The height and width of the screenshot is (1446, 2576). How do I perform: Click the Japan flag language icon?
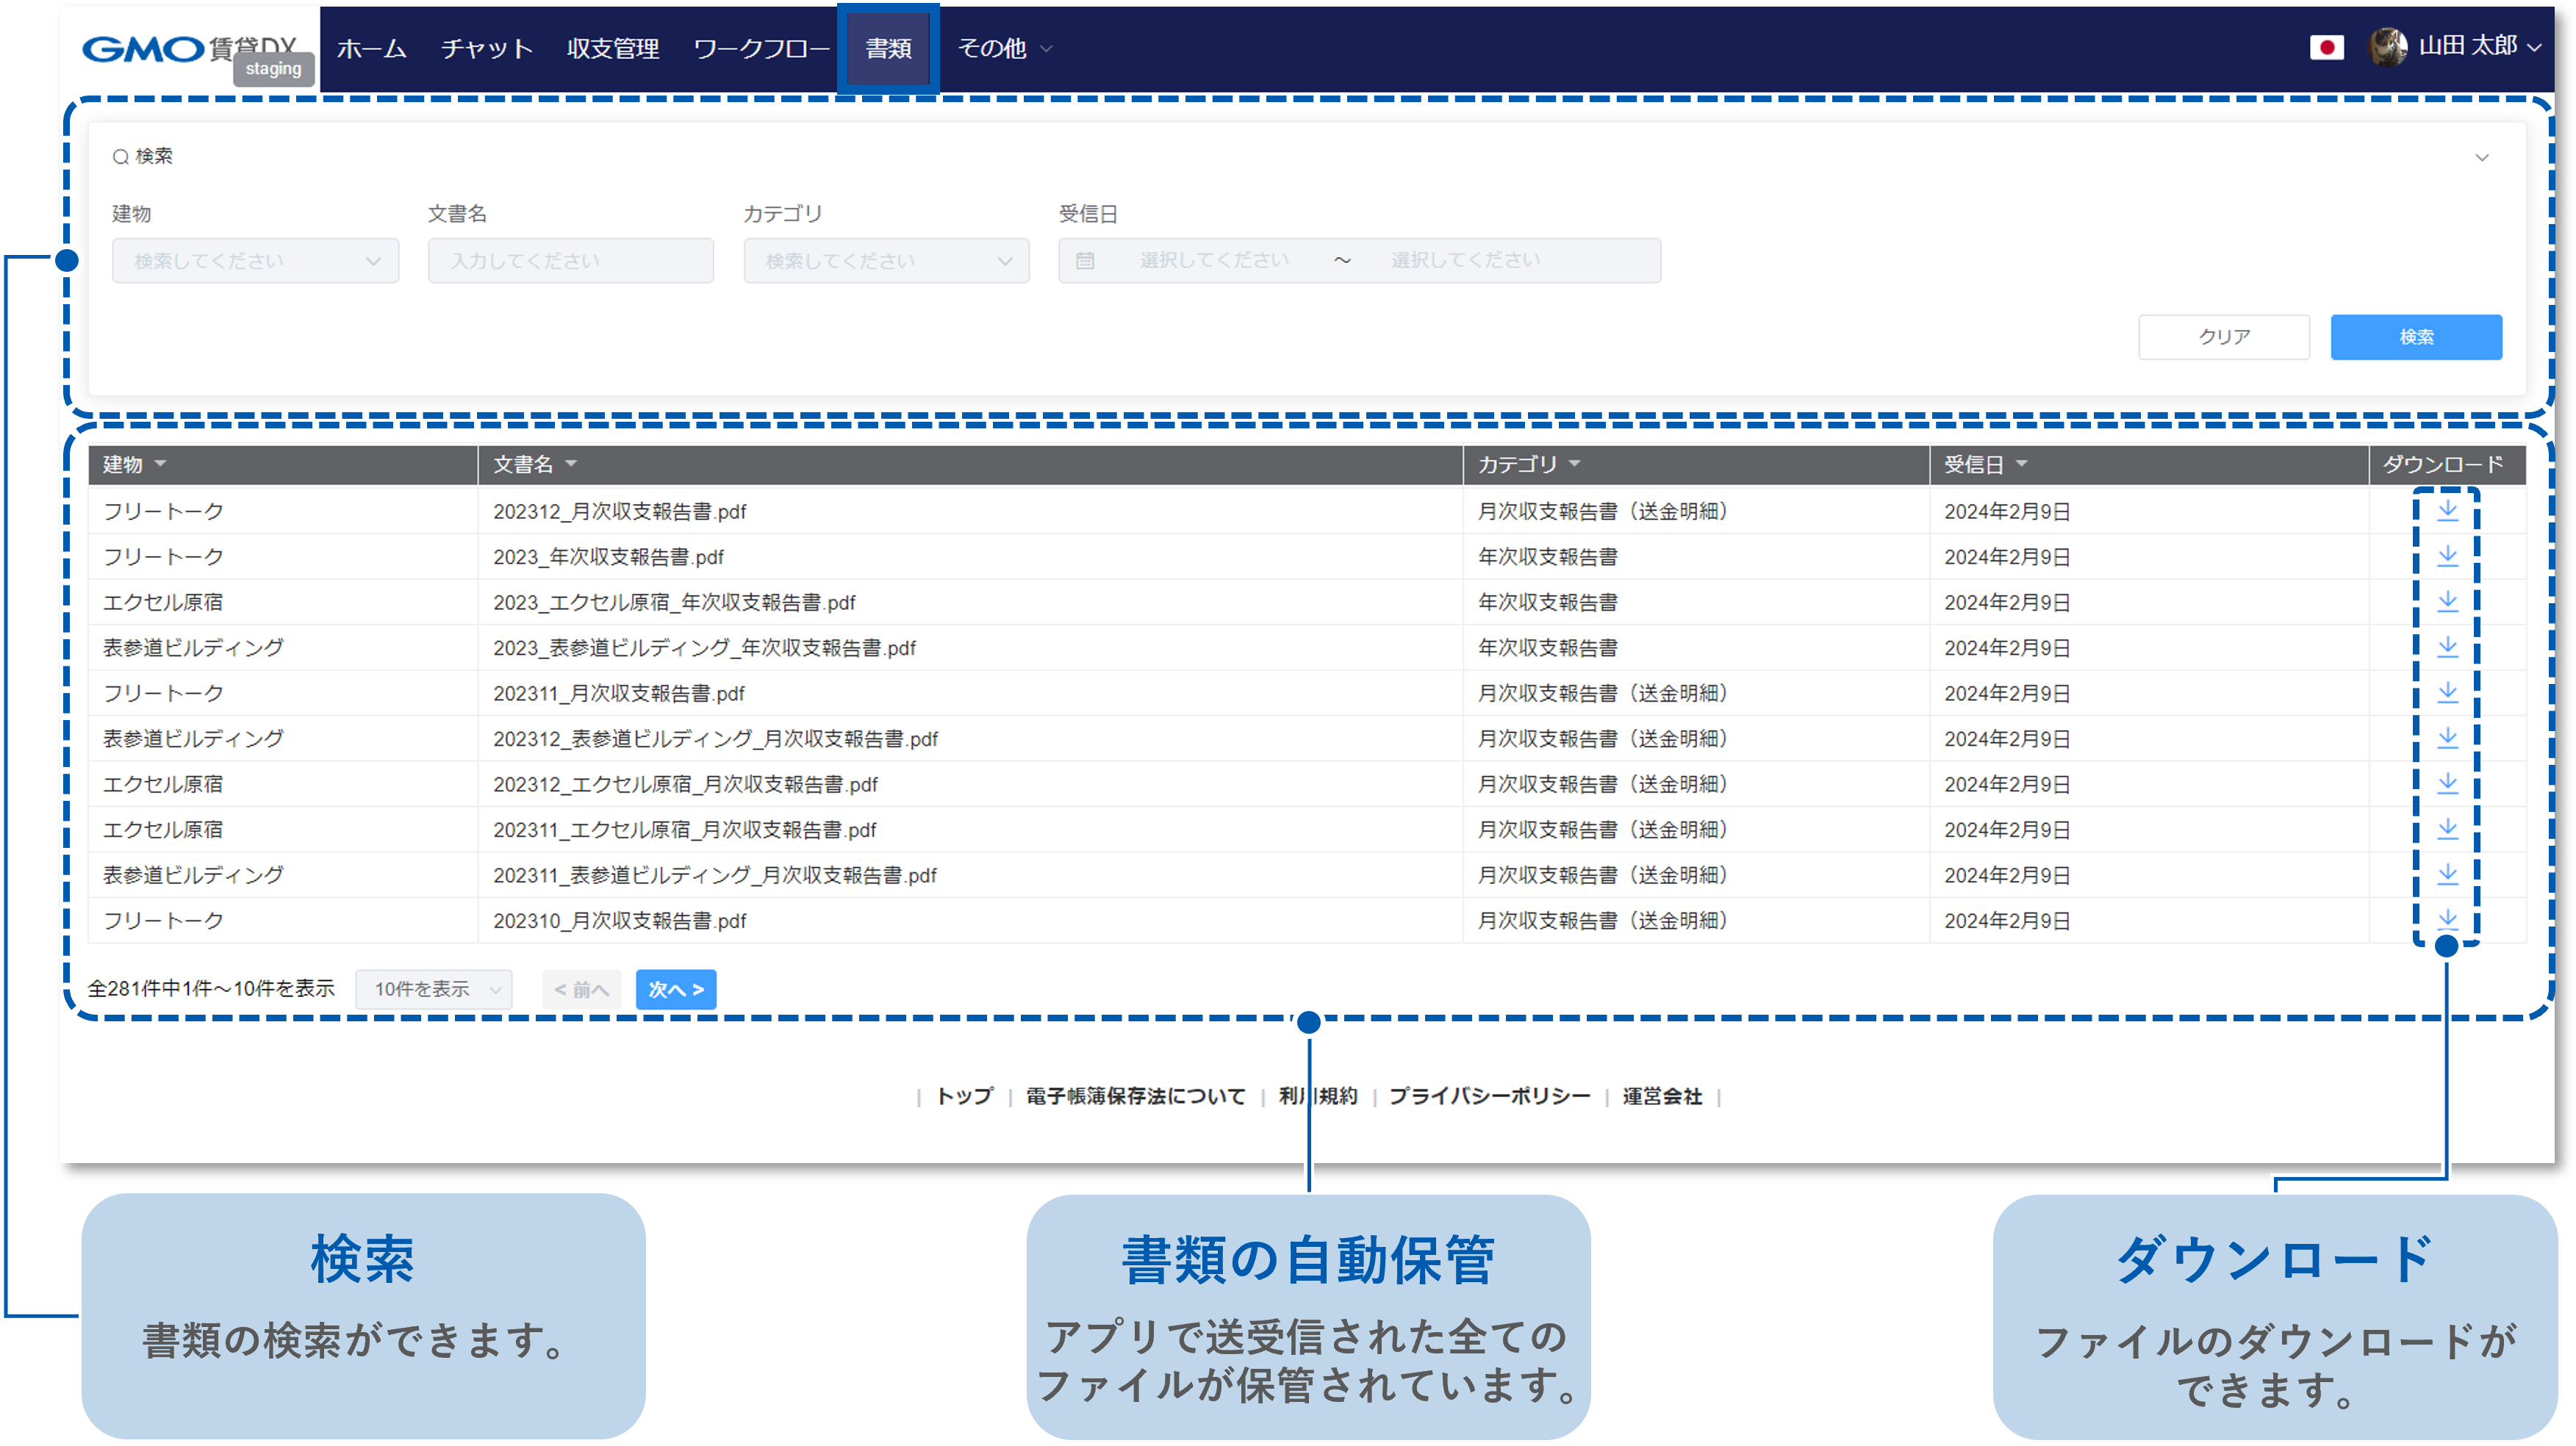pos(2326,47)
